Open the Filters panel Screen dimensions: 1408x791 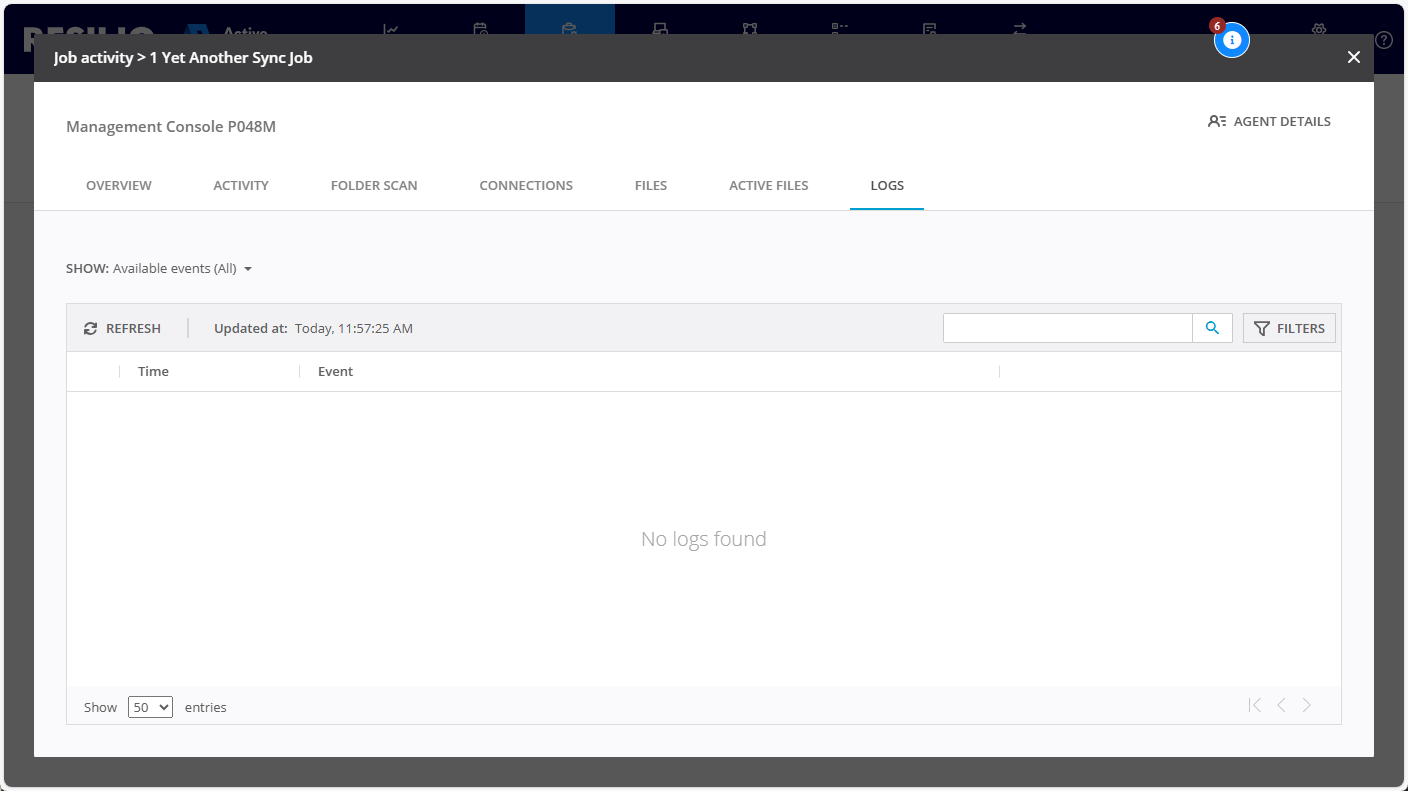(x=1289, y=328)
